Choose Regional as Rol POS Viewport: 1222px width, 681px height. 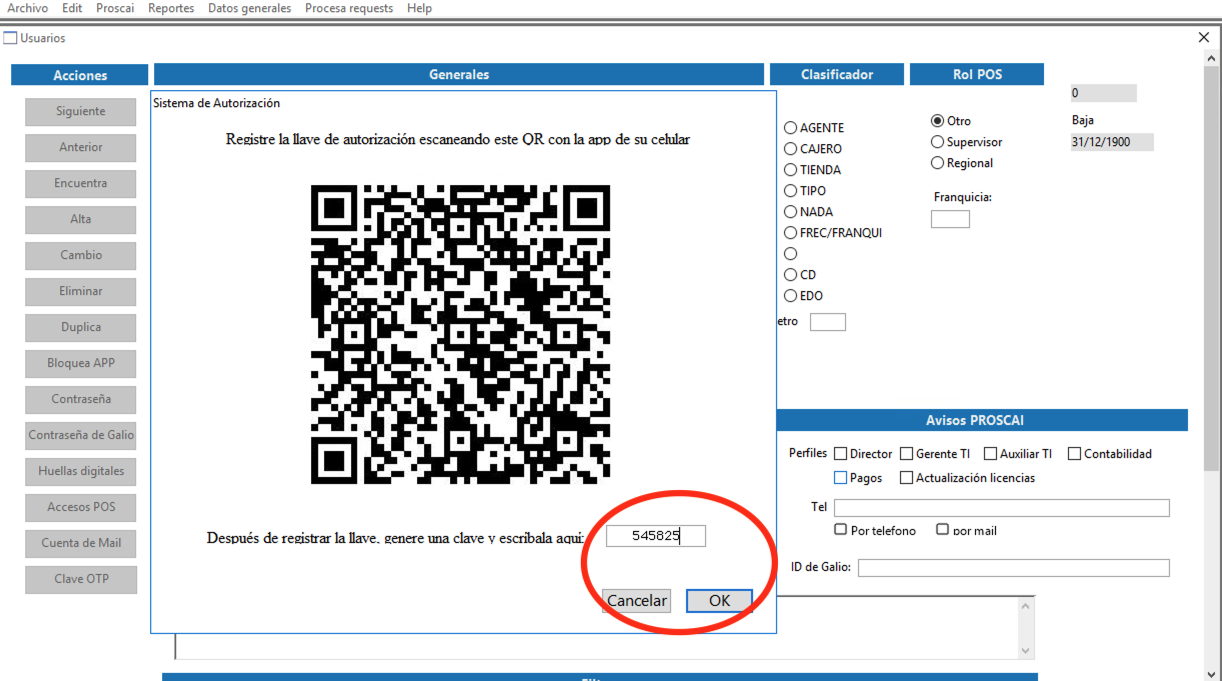point(937,163)
